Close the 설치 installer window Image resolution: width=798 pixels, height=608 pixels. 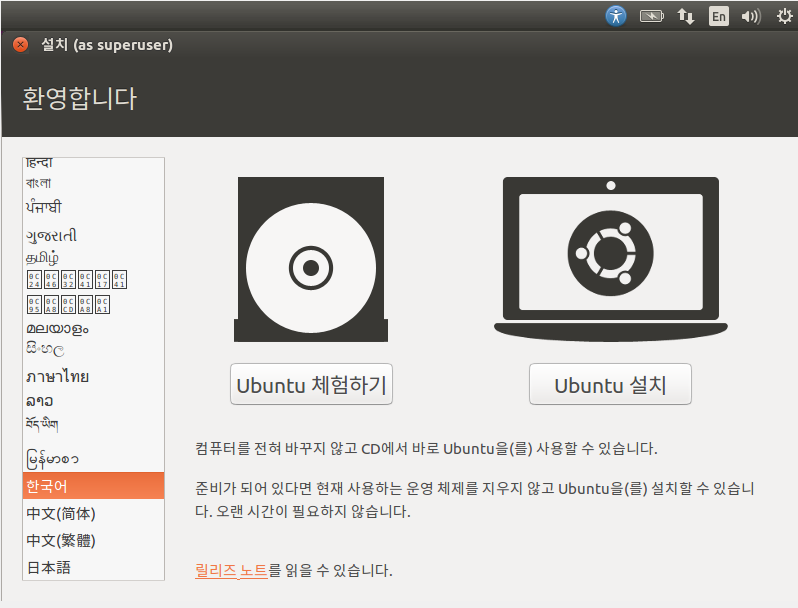20,45
